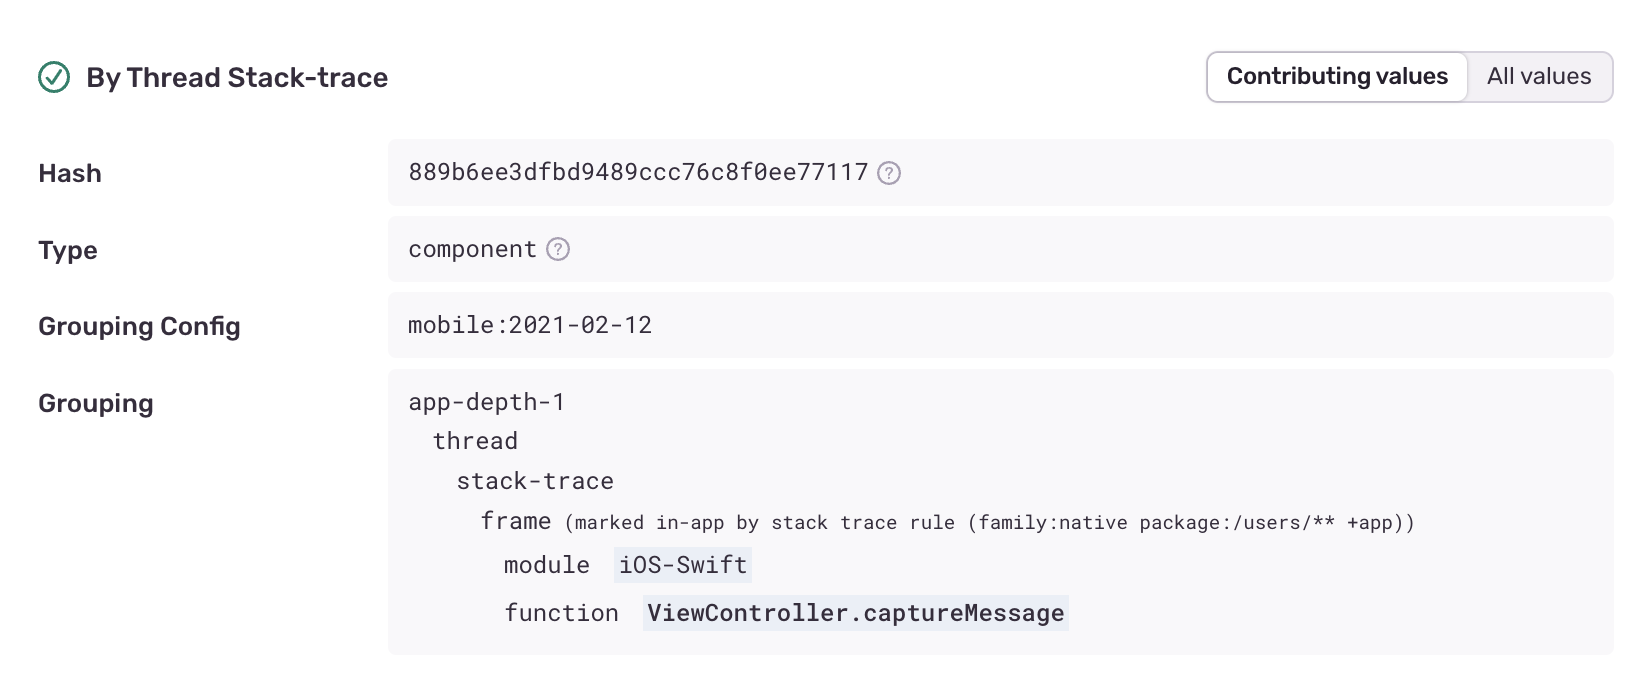This screenshot has height=698, width=1646.
Task: Select the frame item in the grouping tree
Action: 516,520
